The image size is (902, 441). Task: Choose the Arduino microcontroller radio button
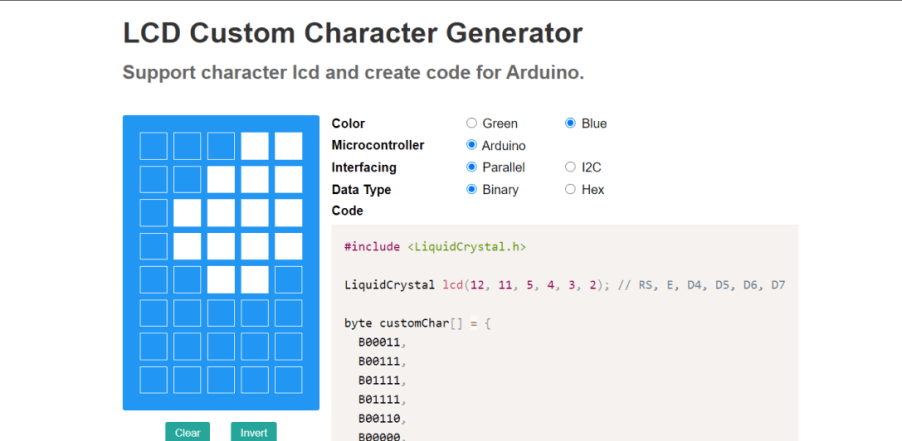click(472, 145)
